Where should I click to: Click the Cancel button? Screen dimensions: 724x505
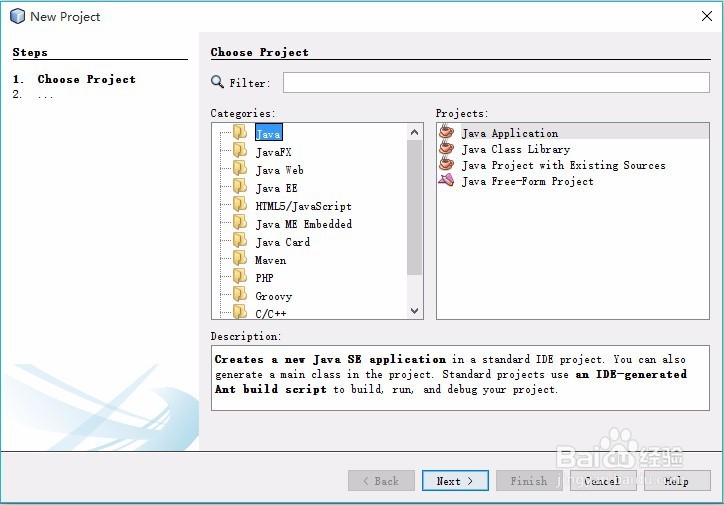(x=603, y=481)
